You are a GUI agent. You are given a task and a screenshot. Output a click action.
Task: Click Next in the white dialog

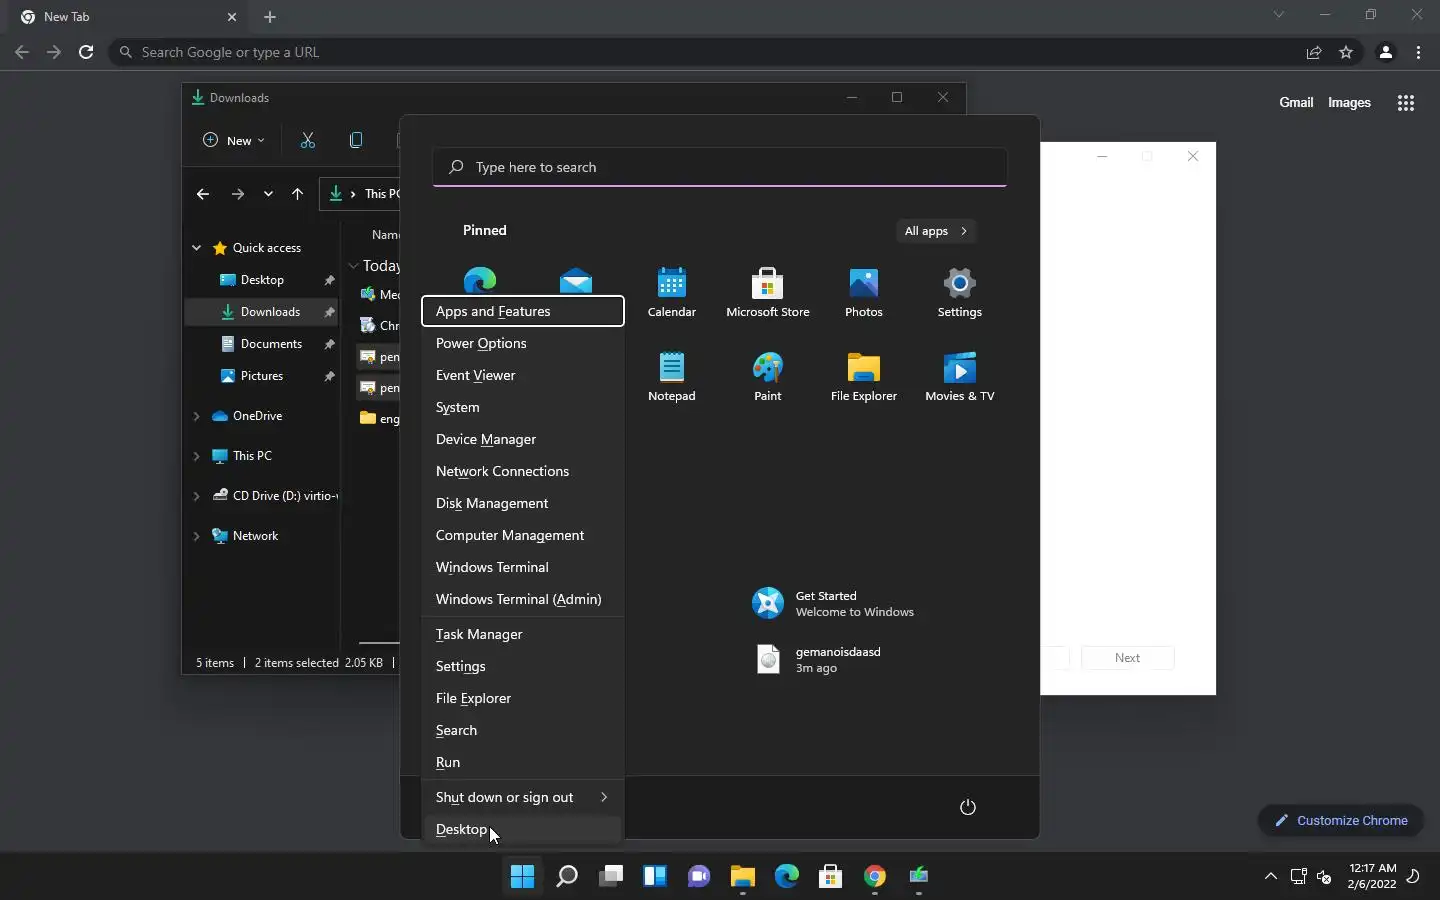[1128, 658]
